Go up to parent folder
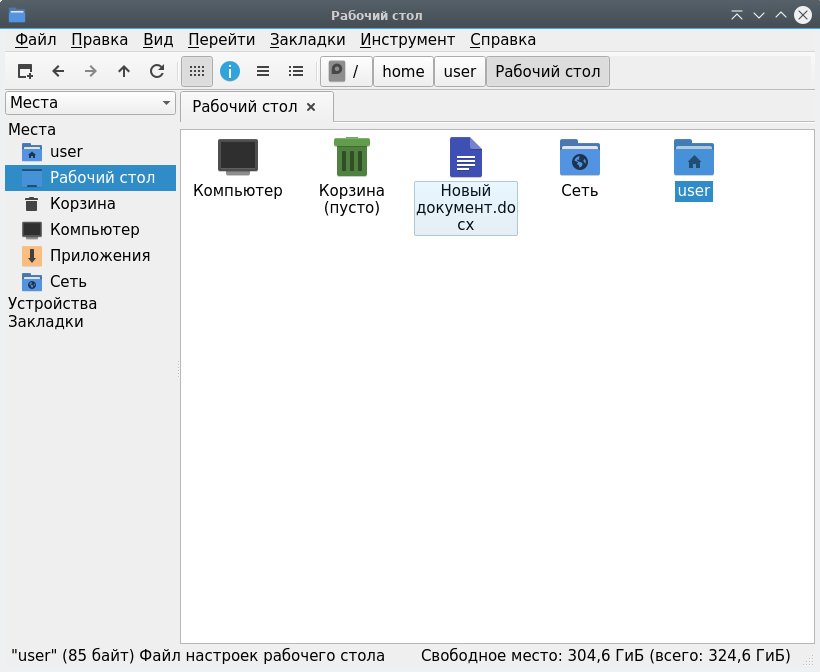Viewport: 820px width, 672px height. (124, 71)
